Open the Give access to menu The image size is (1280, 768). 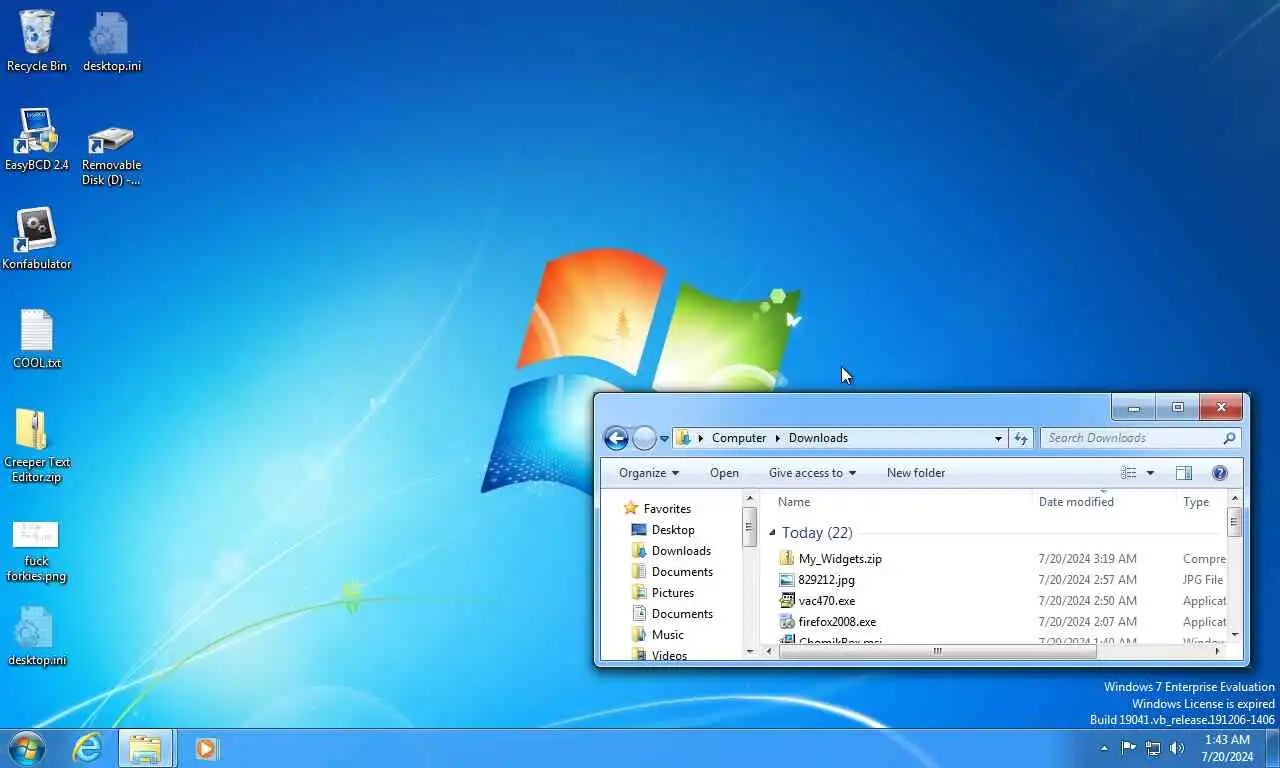812,473
